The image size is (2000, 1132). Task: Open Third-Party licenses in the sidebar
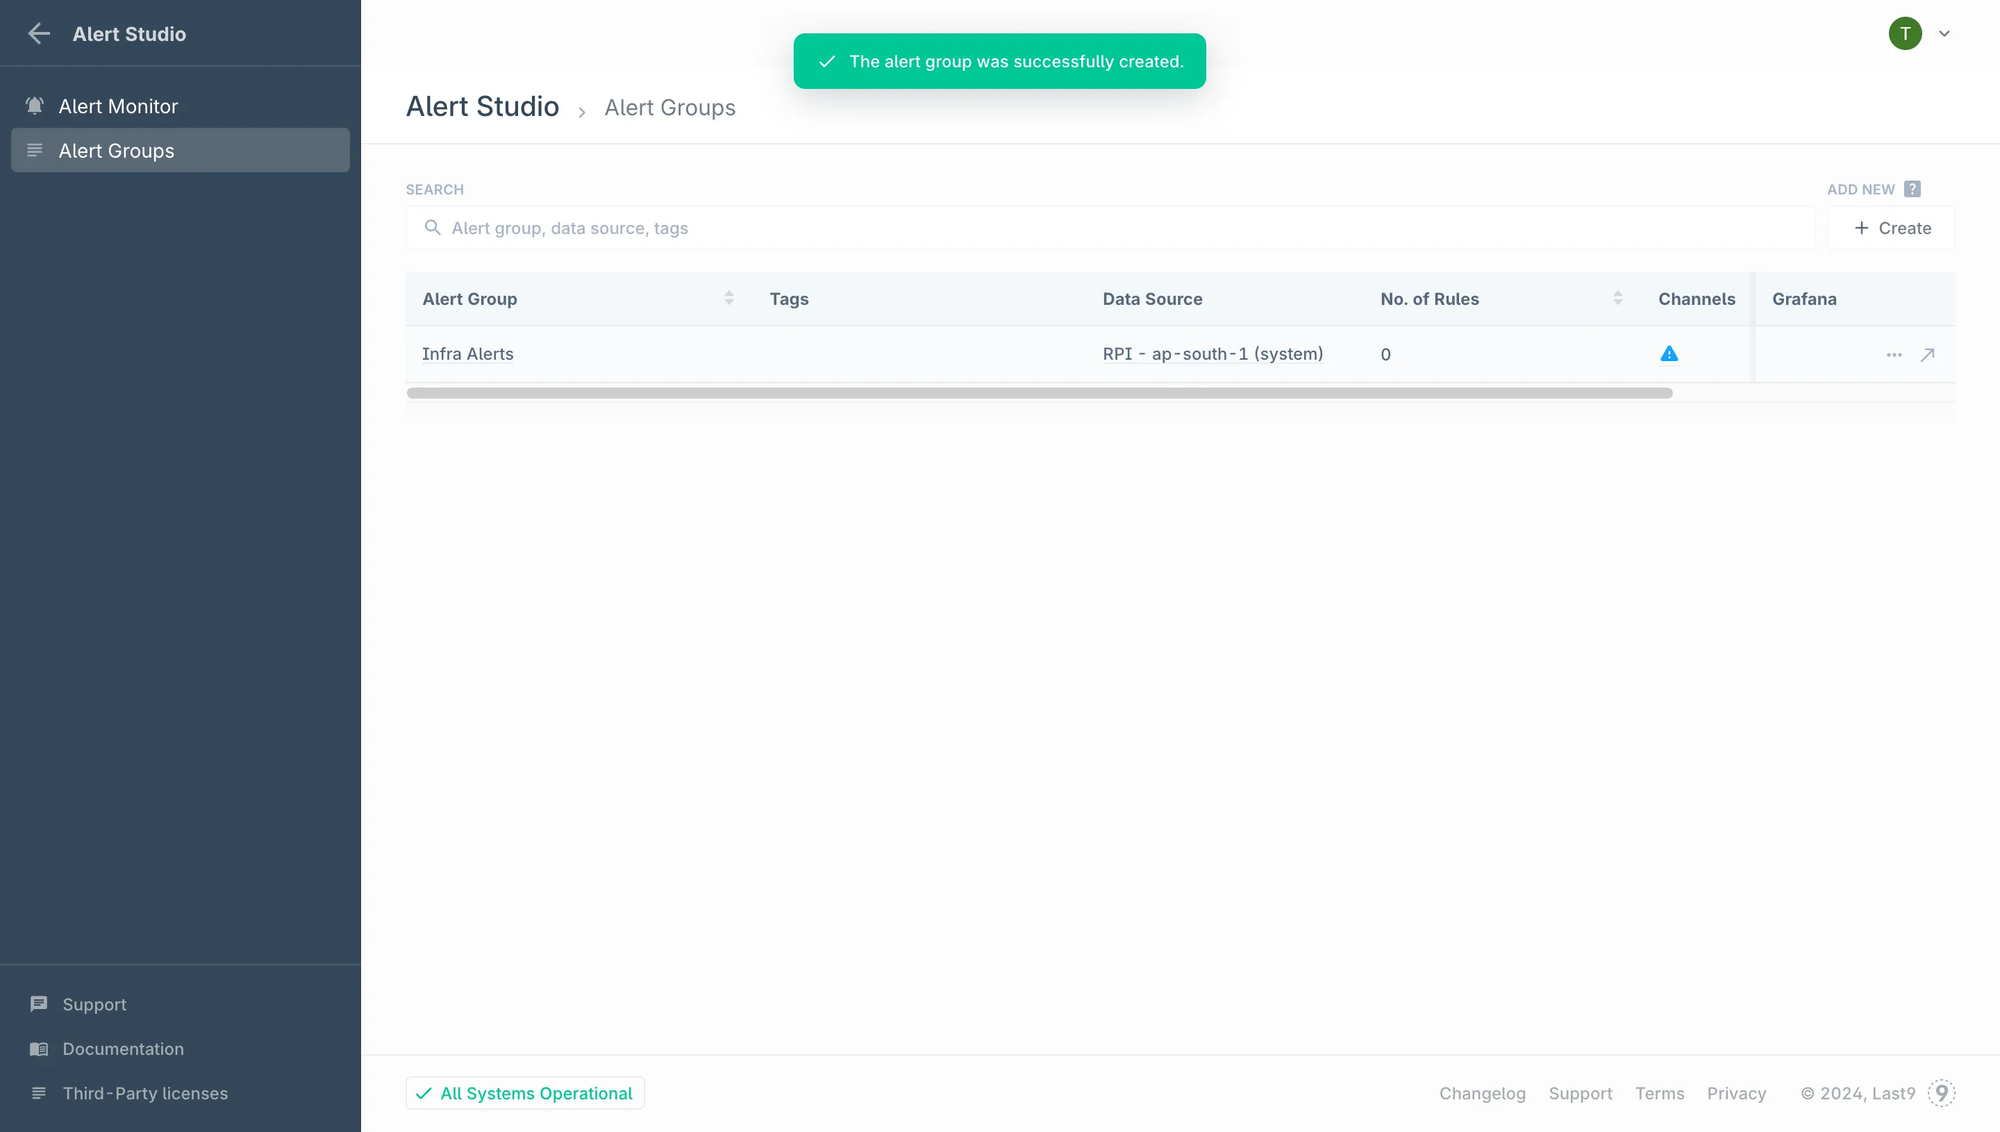[x=144, y=1093]
